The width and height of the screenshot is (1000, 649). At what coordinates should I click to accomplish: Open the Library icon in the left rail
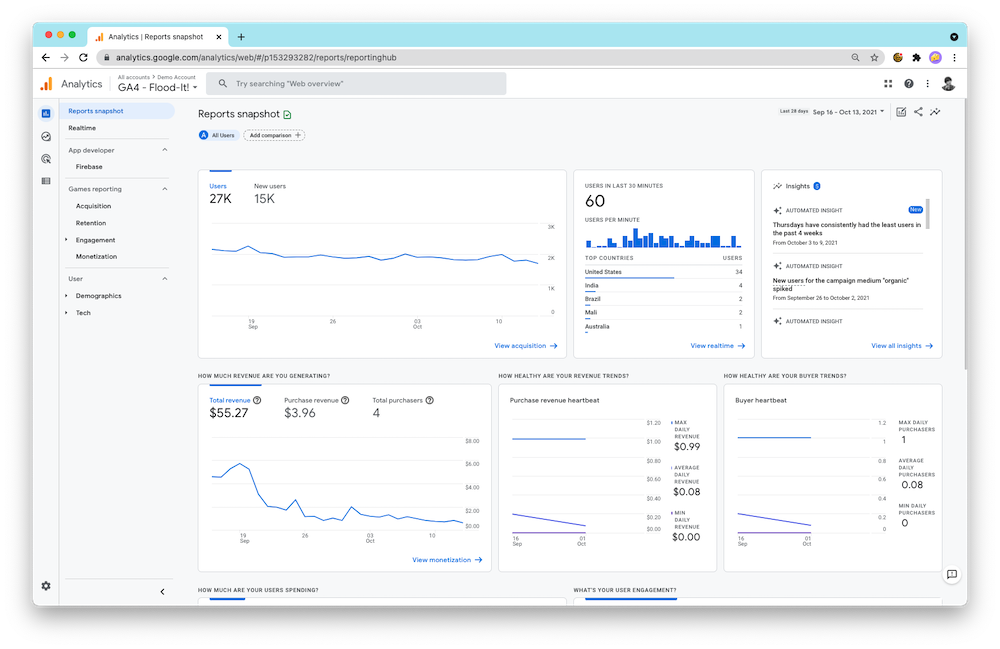tap(45, 181)
